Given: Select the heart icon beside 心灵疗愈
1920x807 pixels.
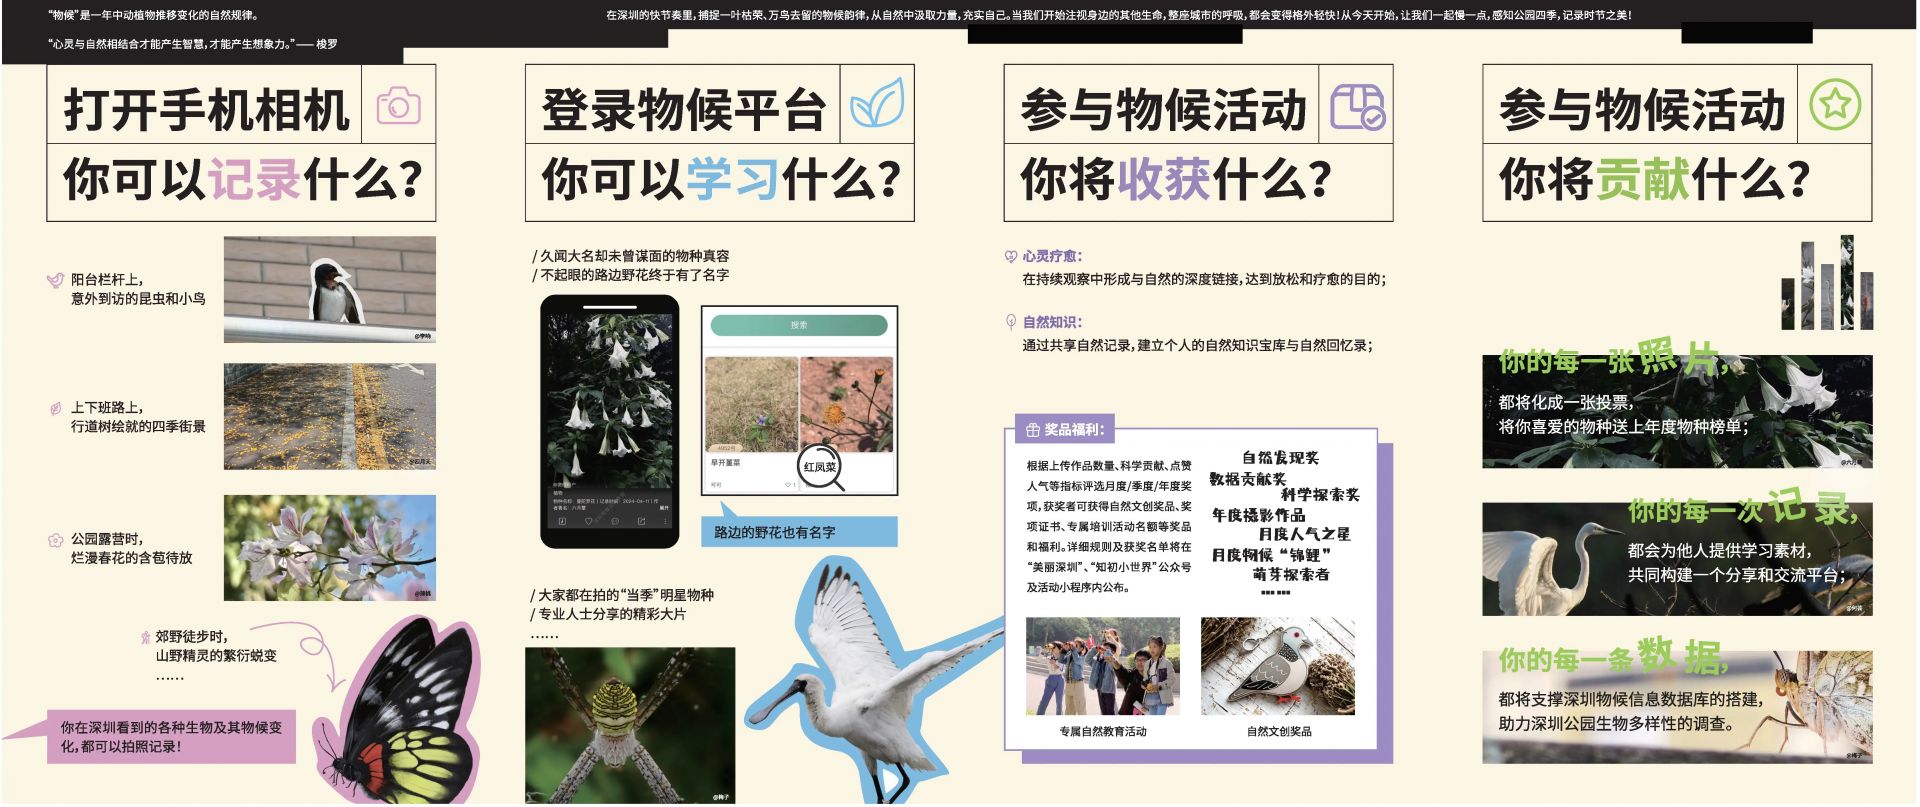Looking at the screenshot, I should (x=1011, y=256).
